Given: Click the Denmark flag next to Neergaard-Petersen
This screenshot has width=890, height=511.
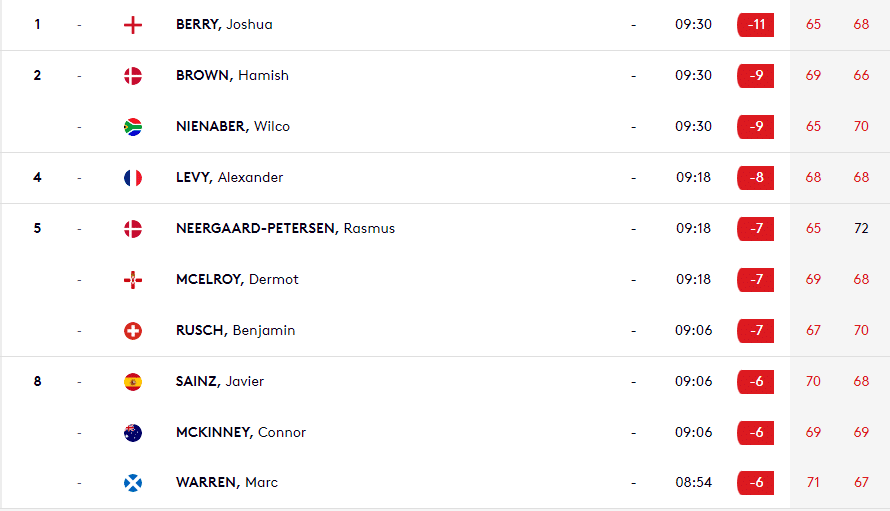Looking at the screenshot, I should tap(133, 229).
